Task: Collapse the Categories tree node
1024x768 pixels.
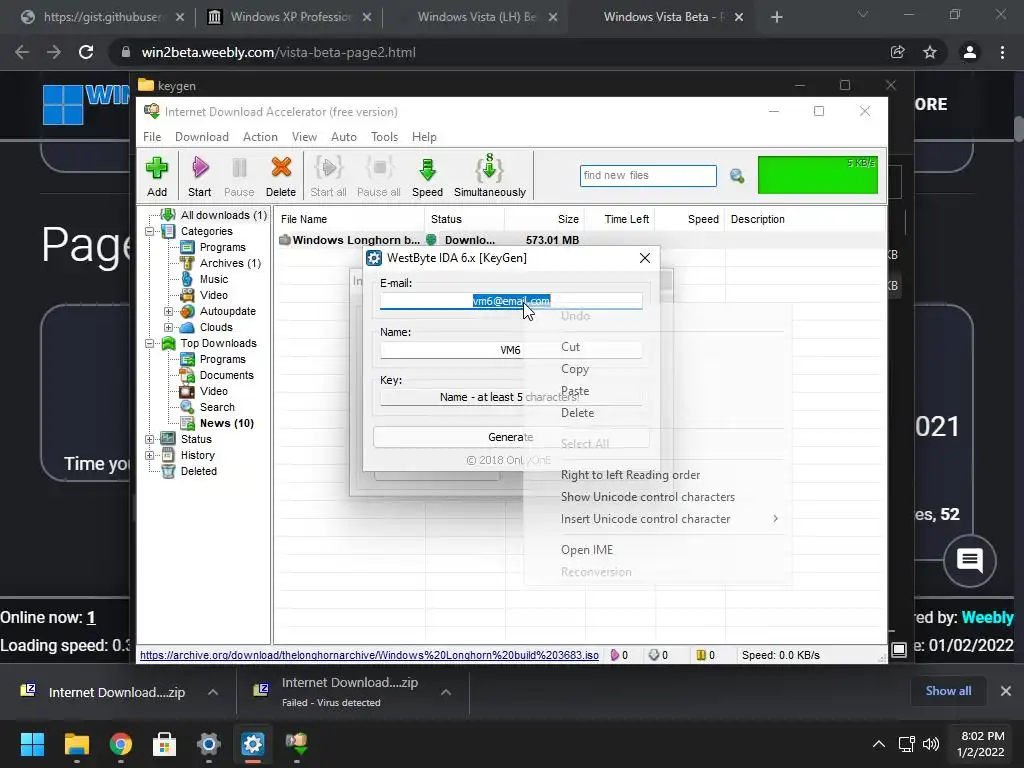Action: 150,231
